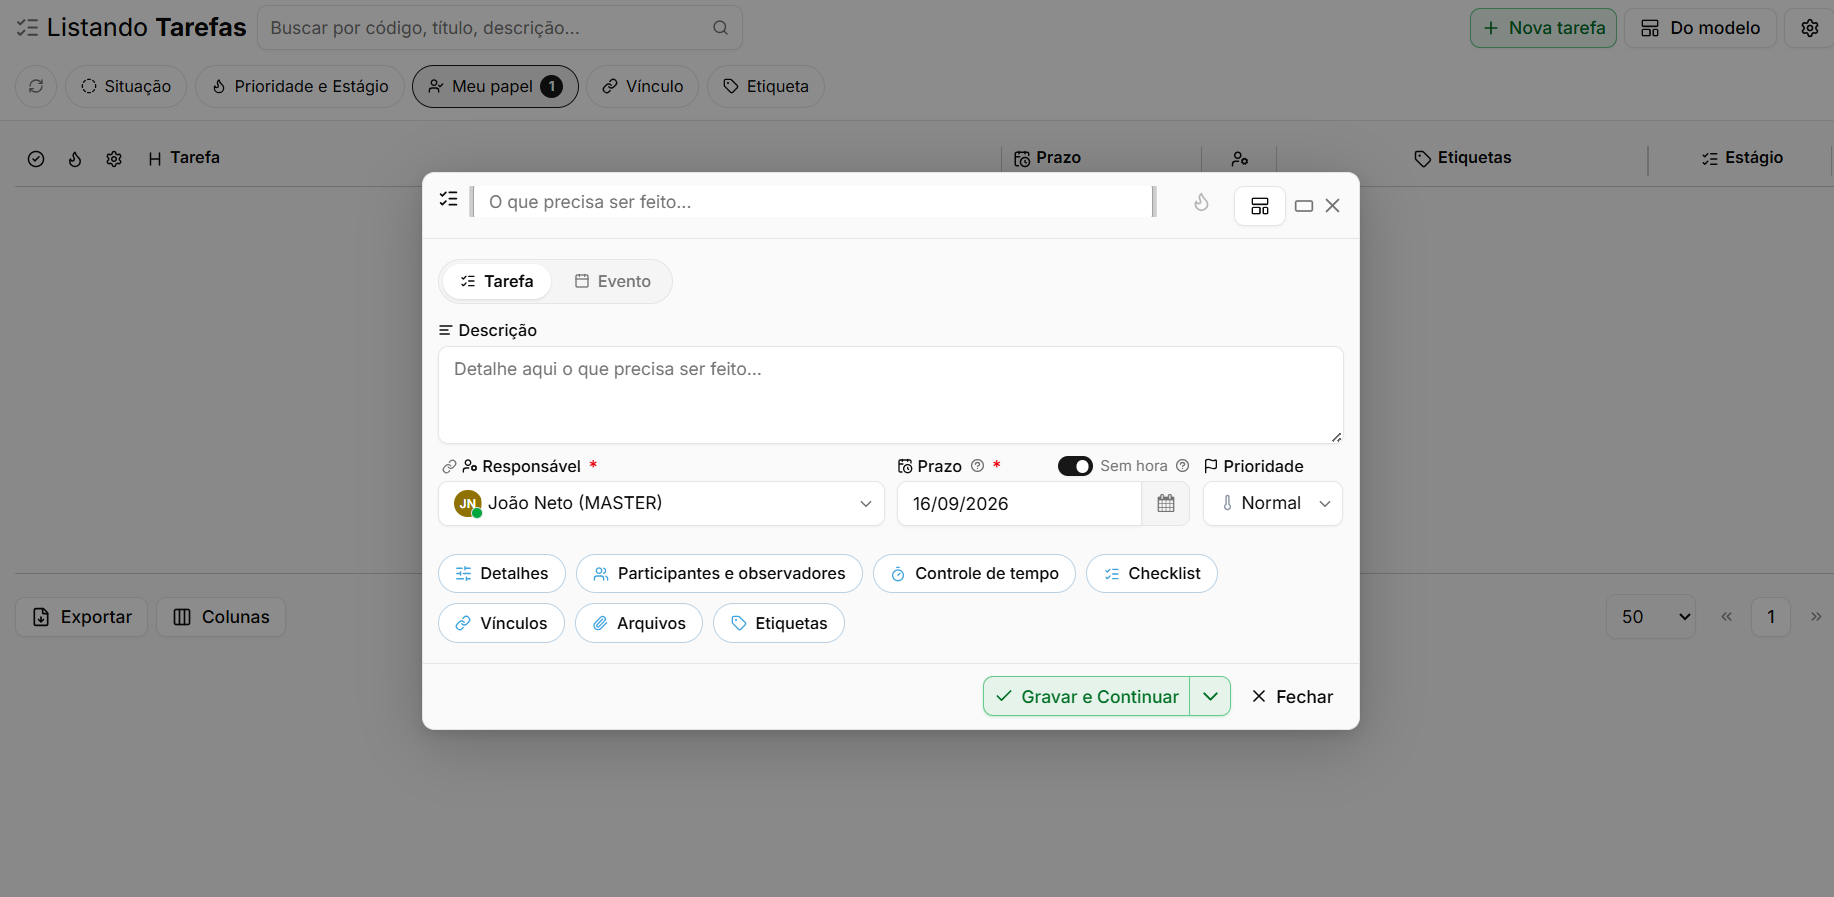Open the Vínculo filter
Viewport: 1834px width, 897px height.
[x=643, y=86]
